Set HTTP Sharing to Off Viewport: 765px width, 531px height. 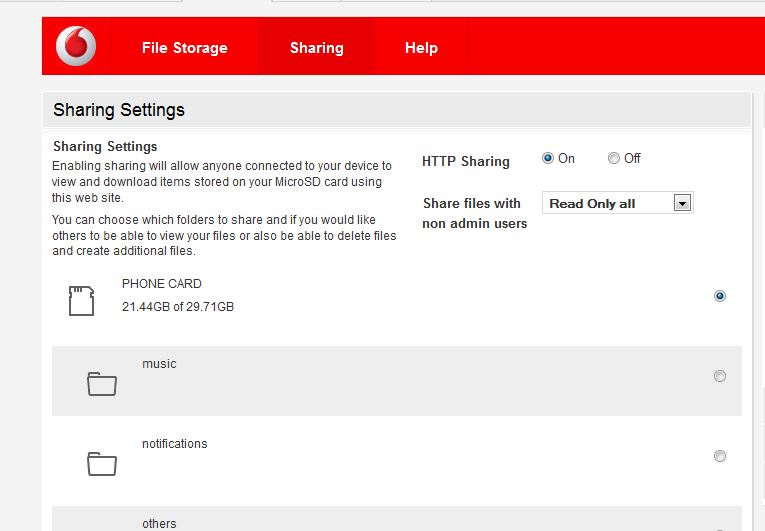(614, 158)
